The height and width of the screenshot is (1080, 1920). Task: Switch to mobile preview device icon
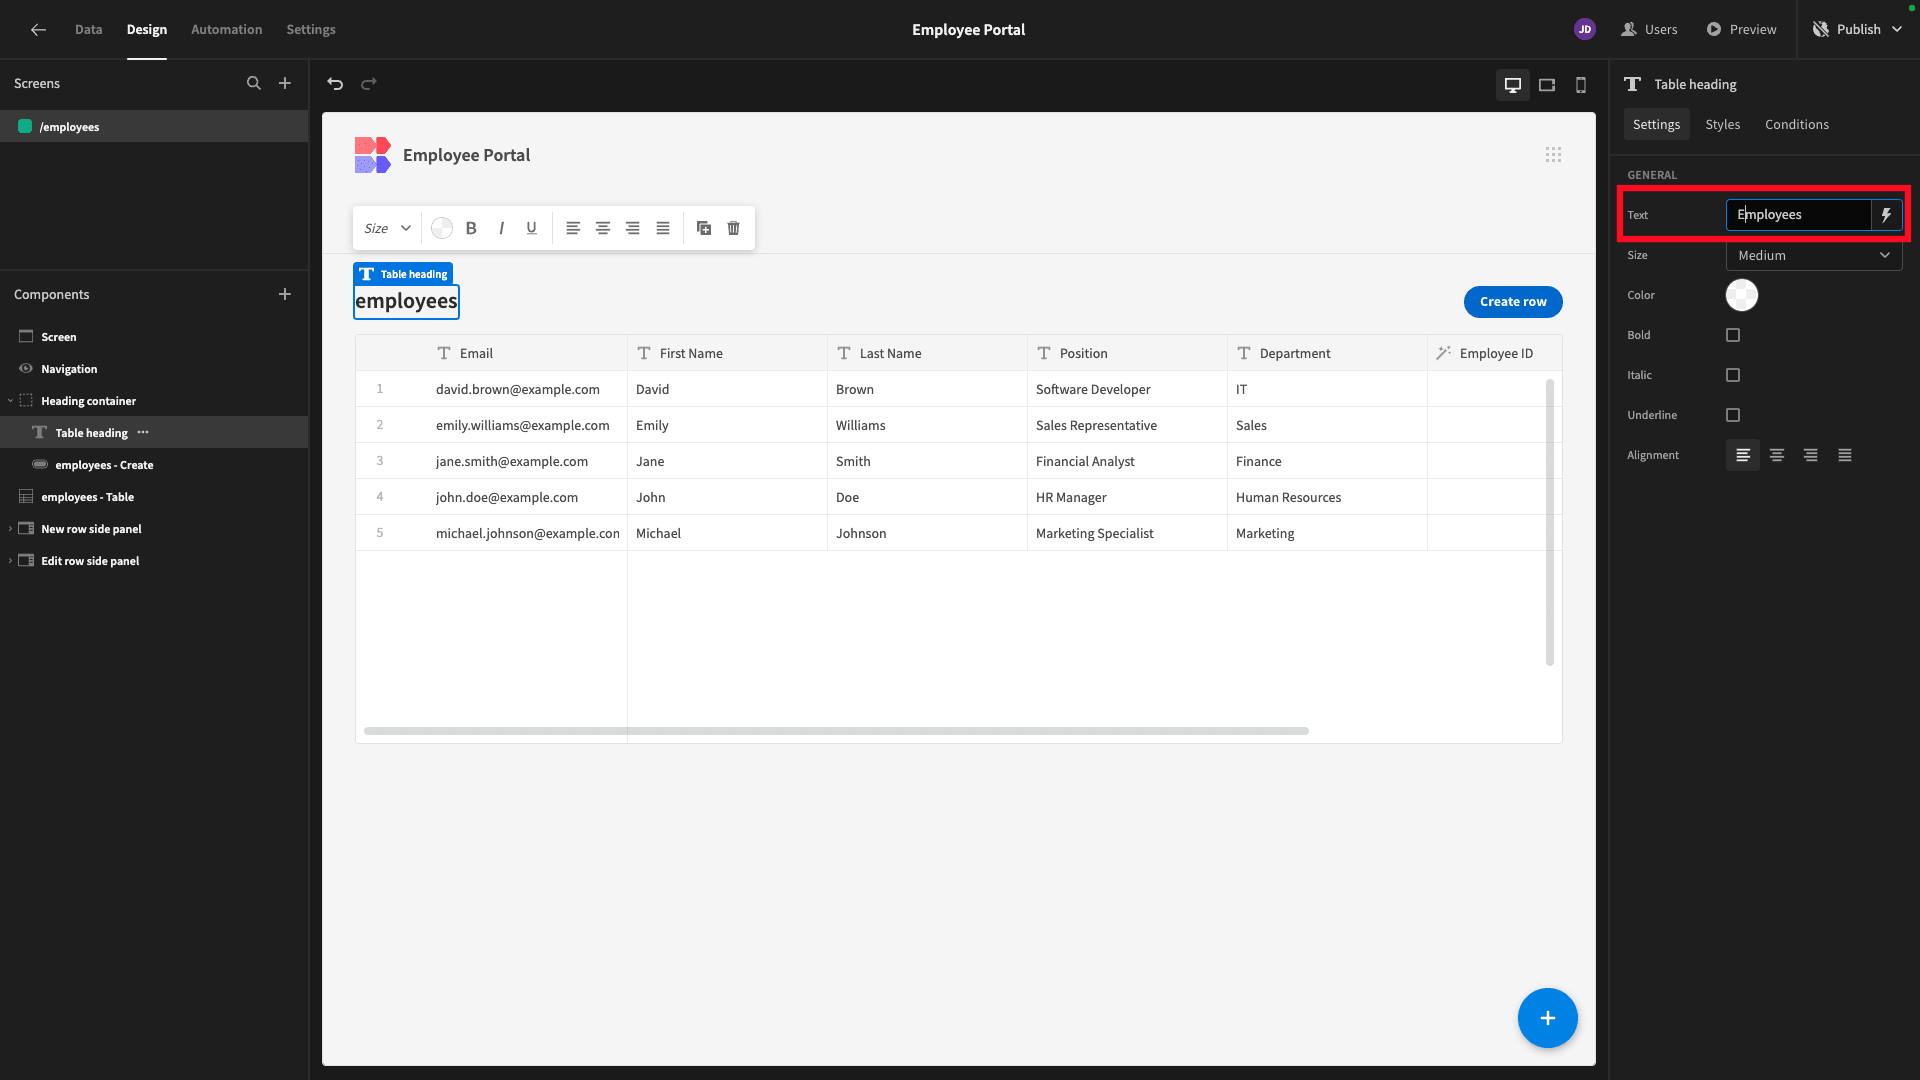point(1581,85)
